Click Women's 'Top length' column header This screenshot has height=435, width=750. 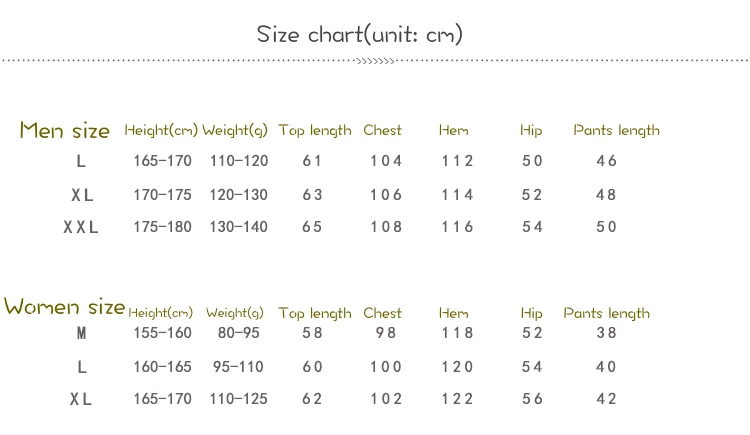point(315,313)
